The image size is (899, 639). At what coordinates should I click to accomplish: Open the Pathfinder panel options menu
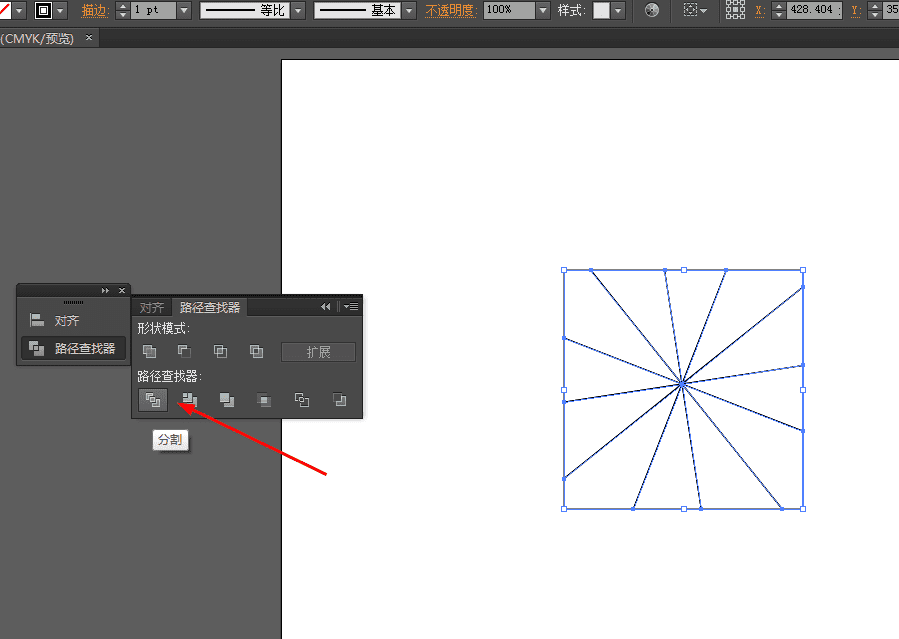tap(351, 307)
